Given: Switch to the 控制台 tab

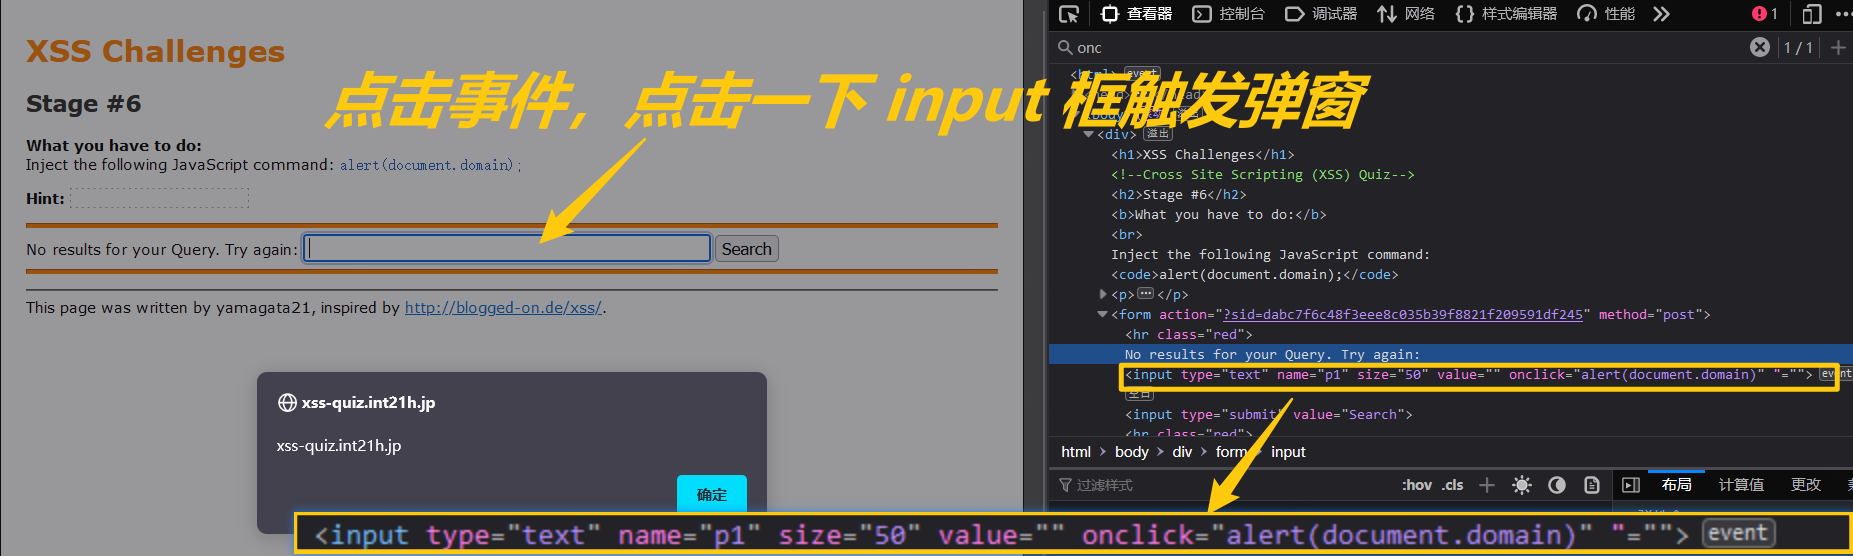Looking at the screenshot, I should tap(1229, 14).
